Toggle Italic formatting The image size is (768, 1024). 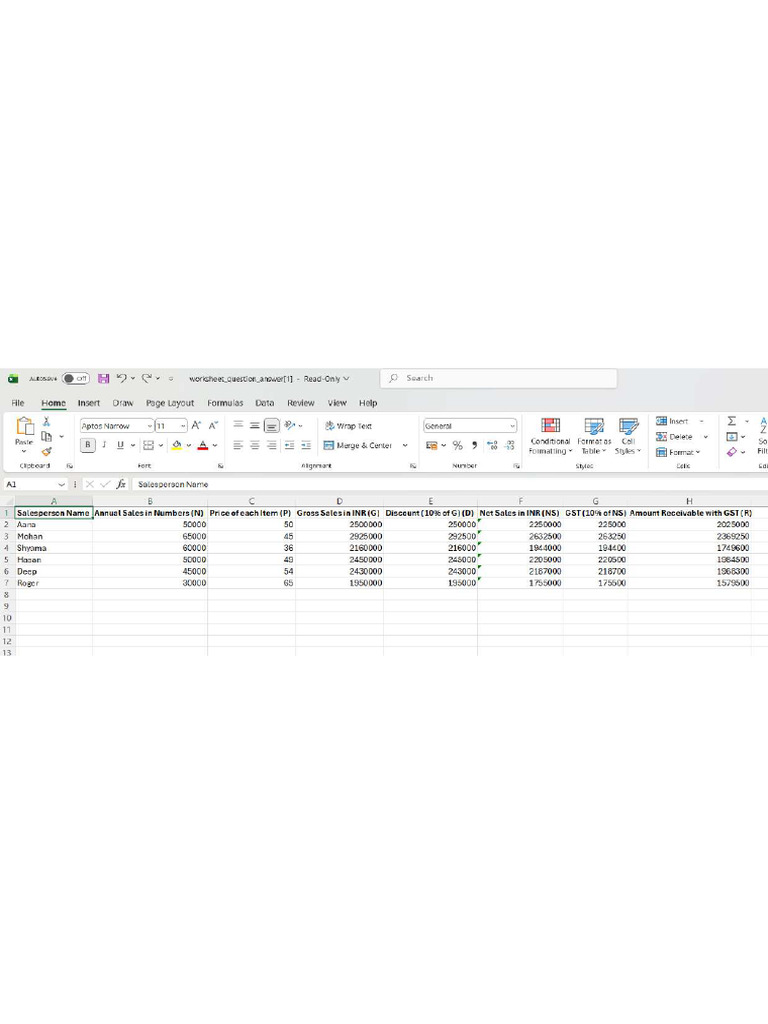(x=104, y=445)
